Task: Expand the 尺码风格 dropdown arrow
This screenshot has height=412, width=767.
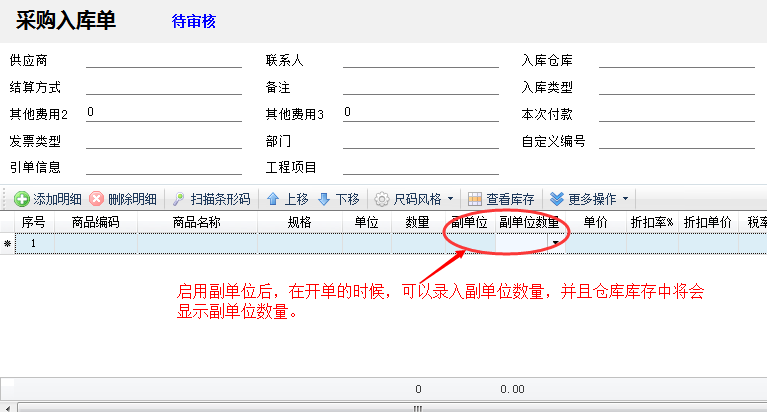Action: pyautogui.click(x=450, y=199)
